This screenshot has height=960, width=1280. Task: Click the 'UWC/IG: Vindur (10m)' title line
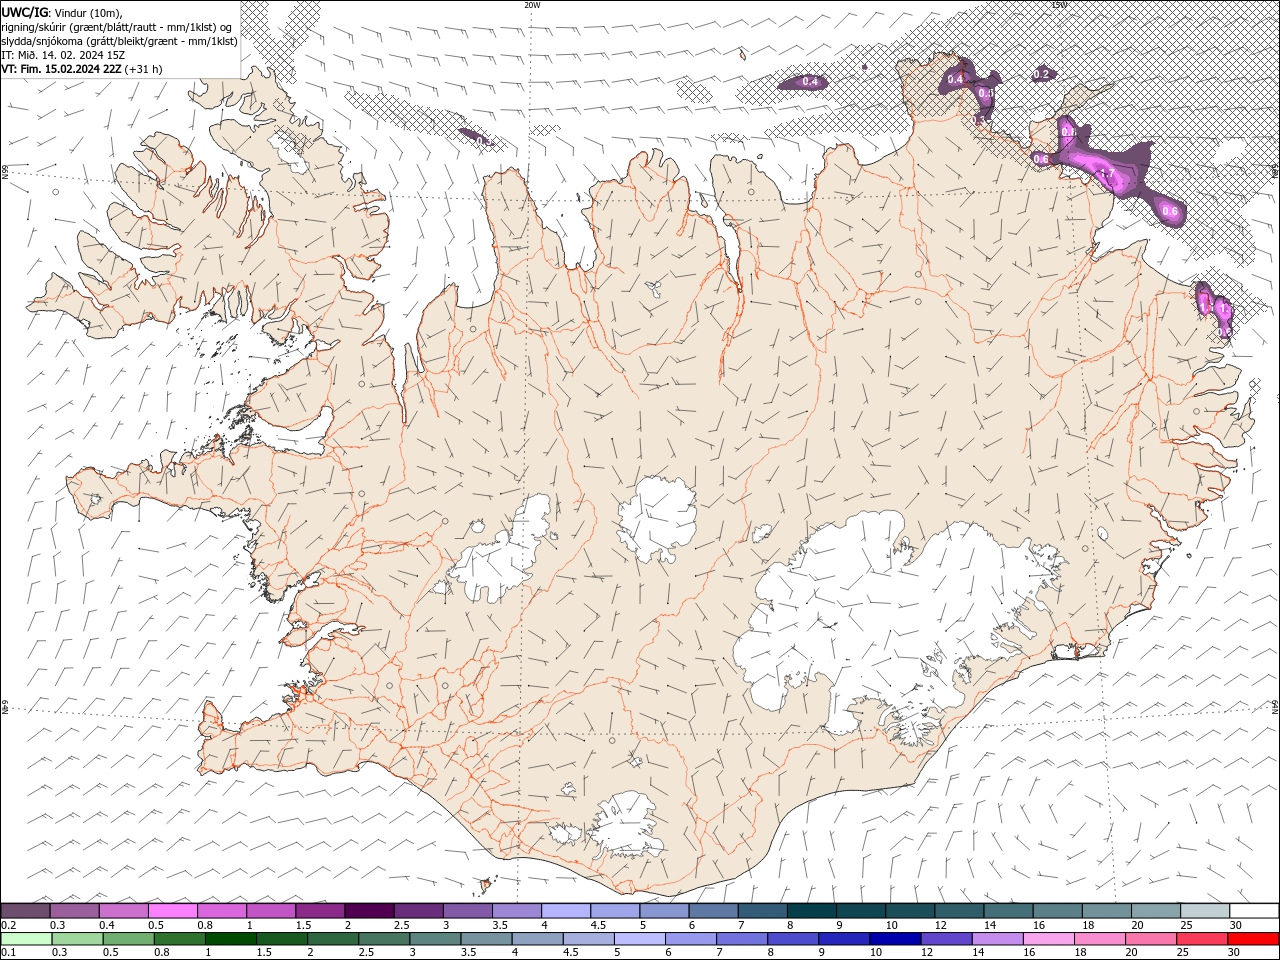[x=62, y=12]
